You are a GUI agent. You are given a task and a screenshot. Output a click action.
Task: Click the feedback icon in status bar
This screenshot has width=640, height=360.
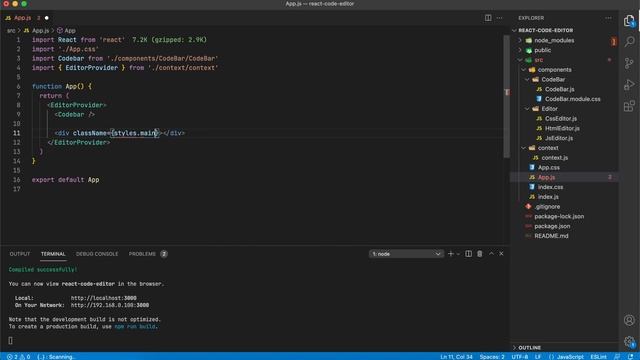(617, 357)
